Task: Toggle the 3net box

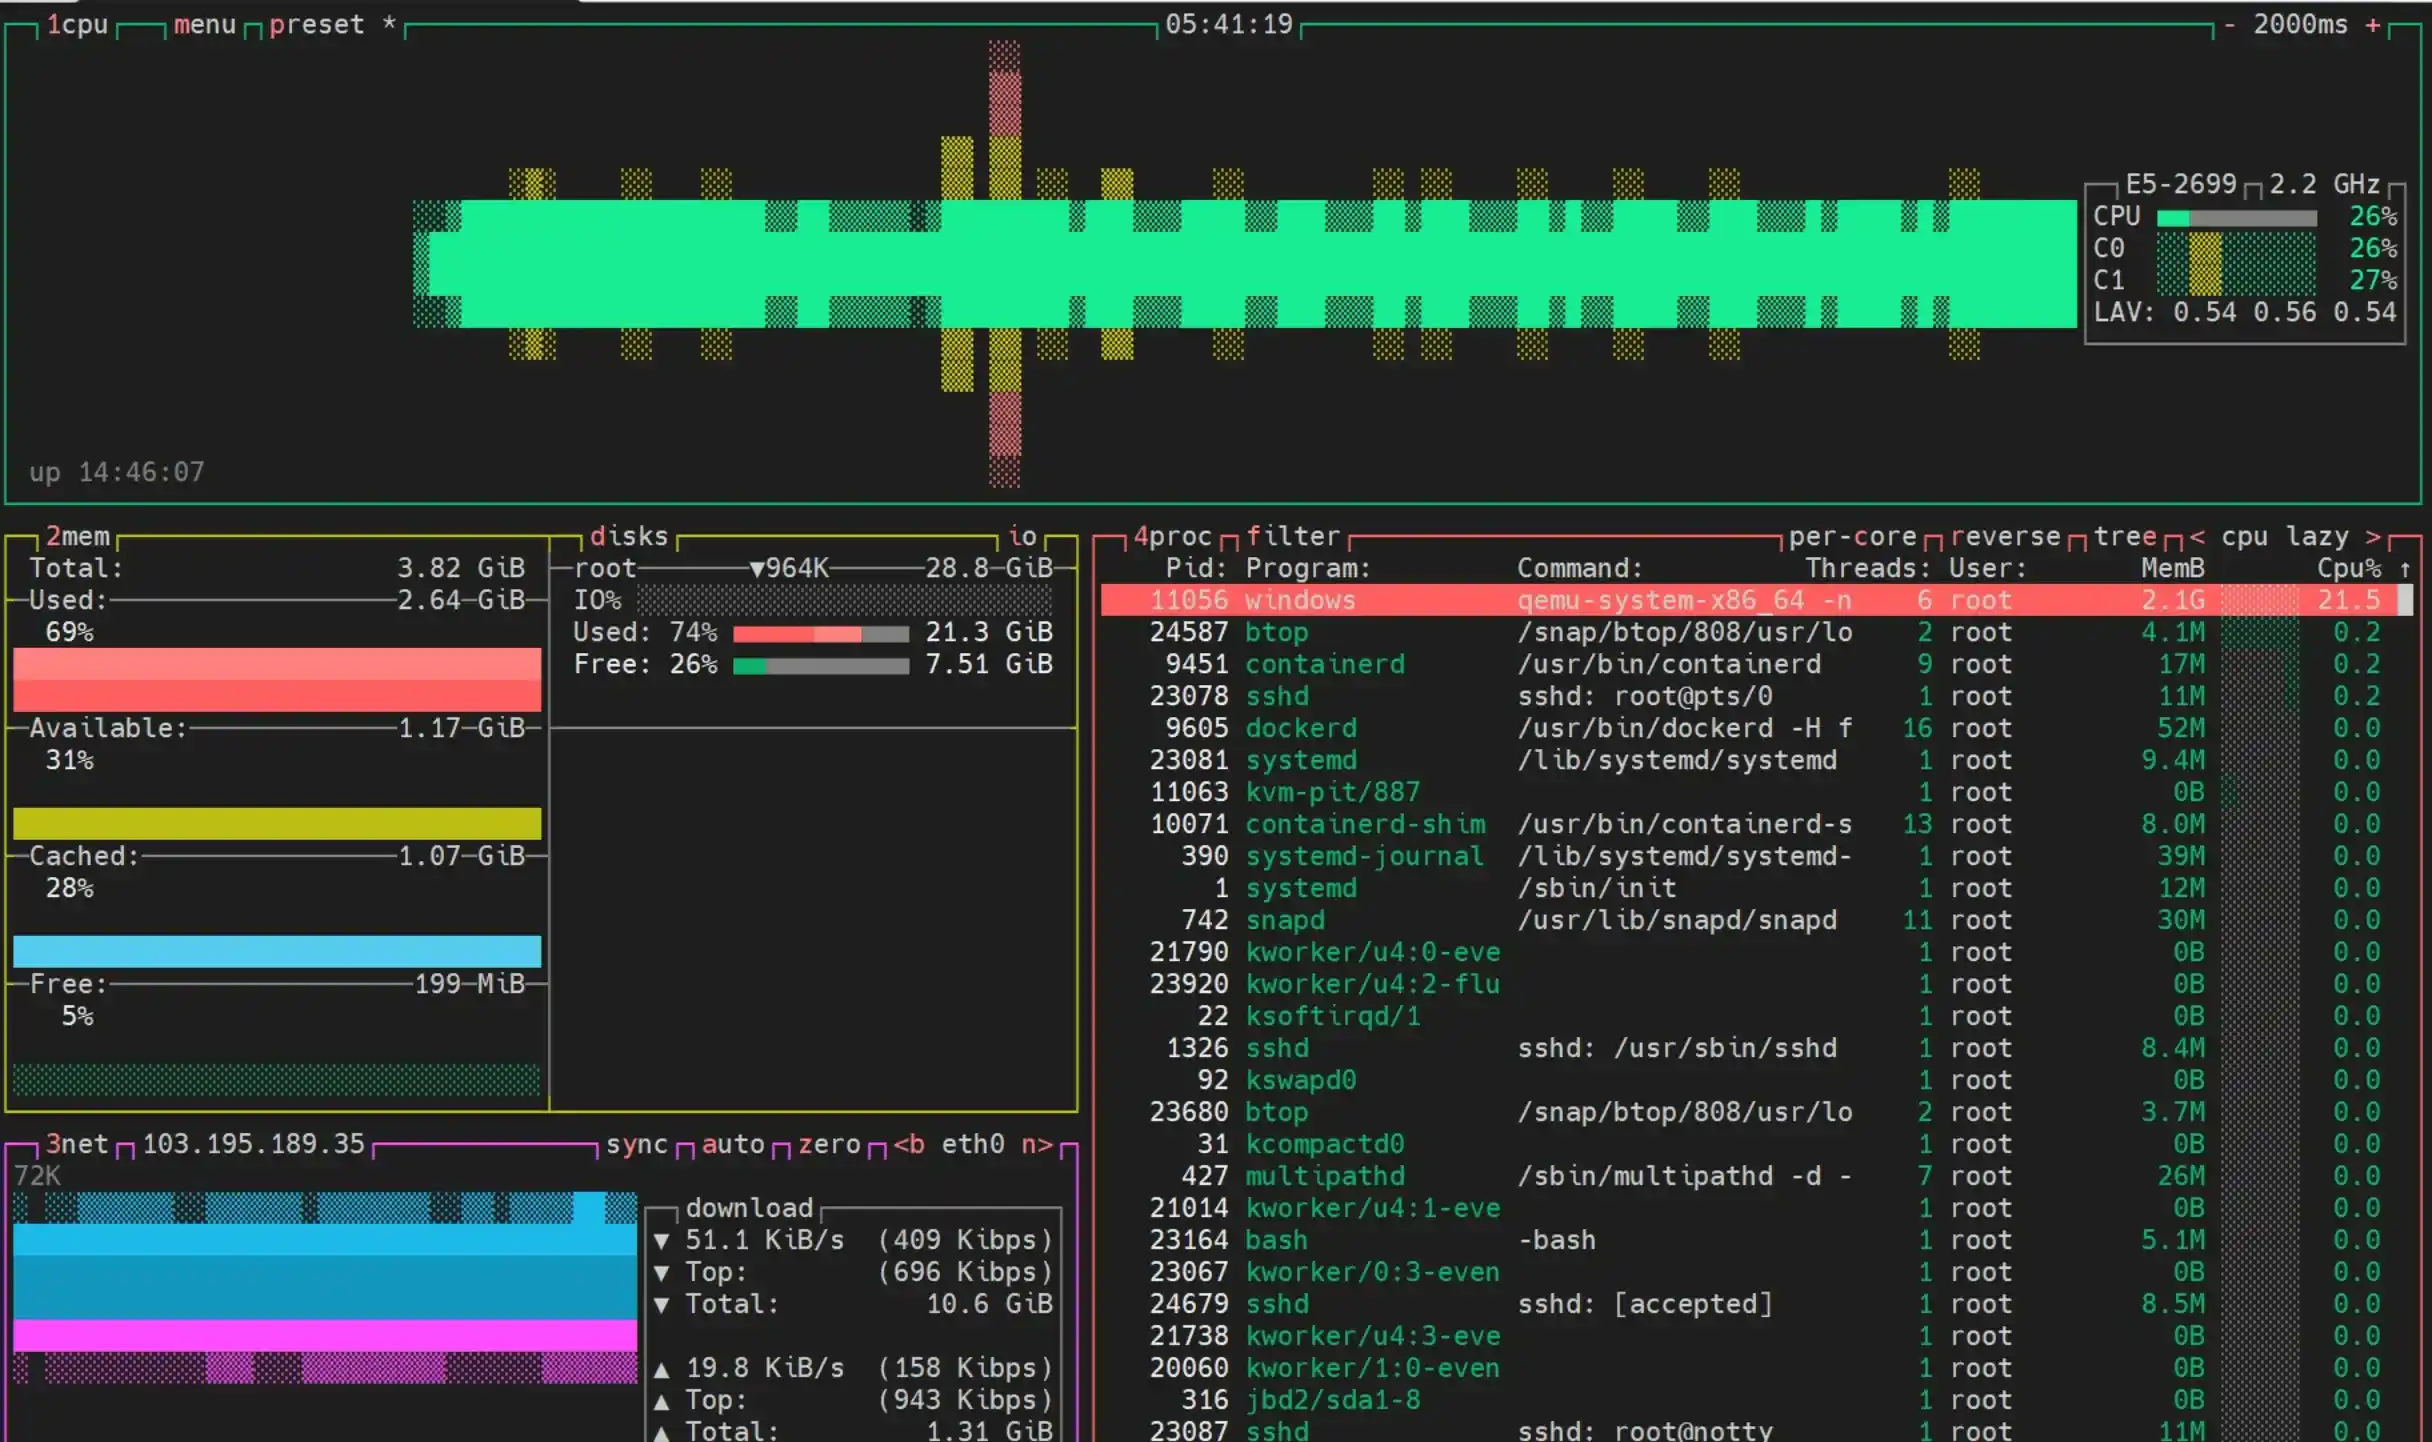Action: coord(77,1144)
